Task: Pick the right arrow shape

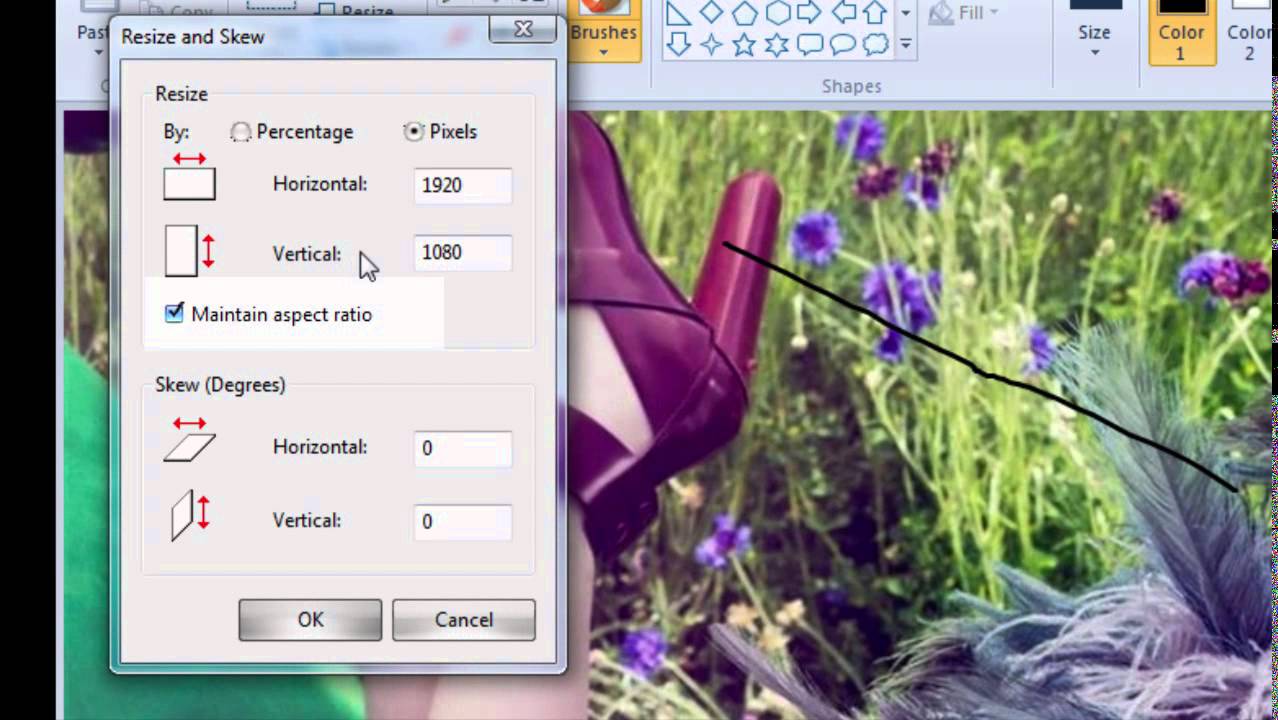Action: [x=809, y=13]
